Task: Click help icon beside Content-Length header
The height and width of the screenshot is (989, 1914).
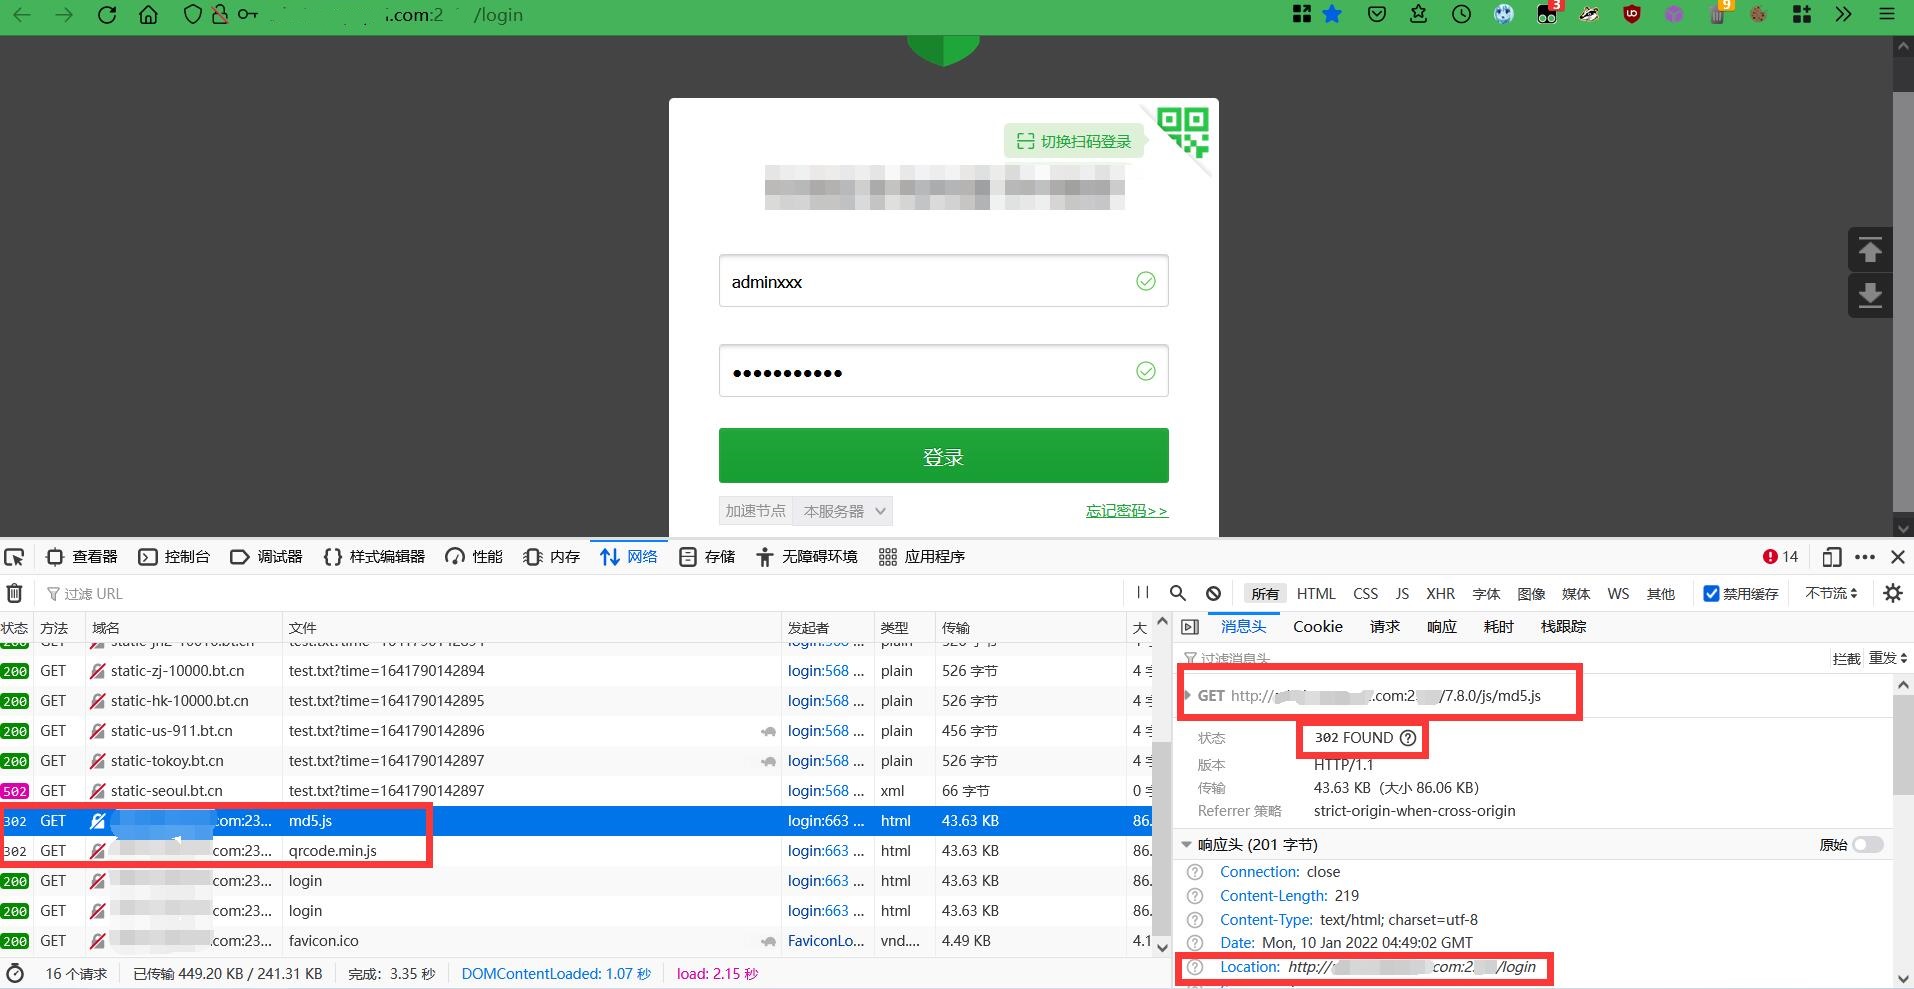Action: 1195,896
